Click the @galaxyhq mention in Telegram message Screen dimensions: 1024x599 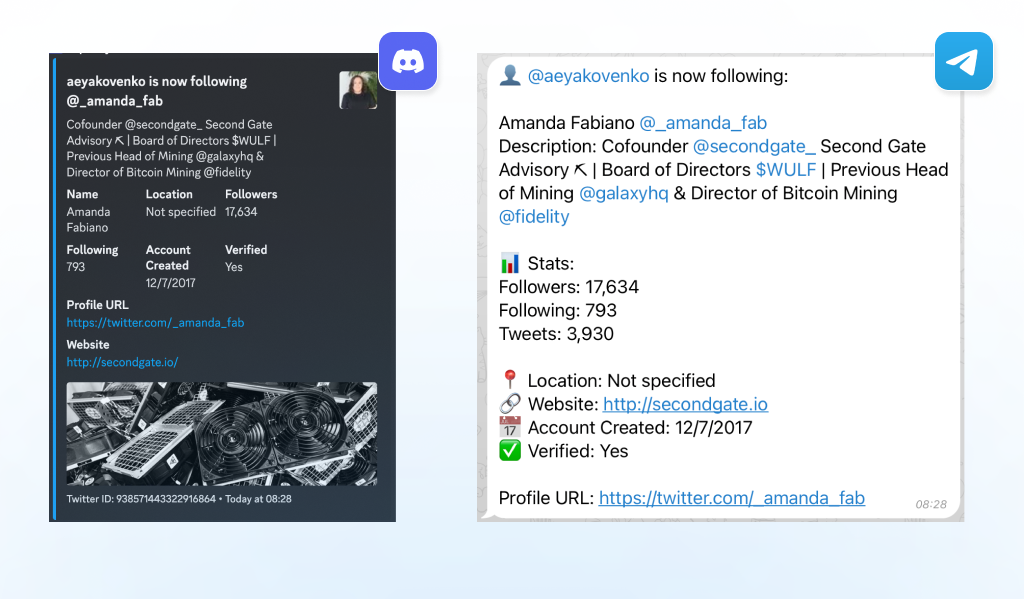coord(624,193)
